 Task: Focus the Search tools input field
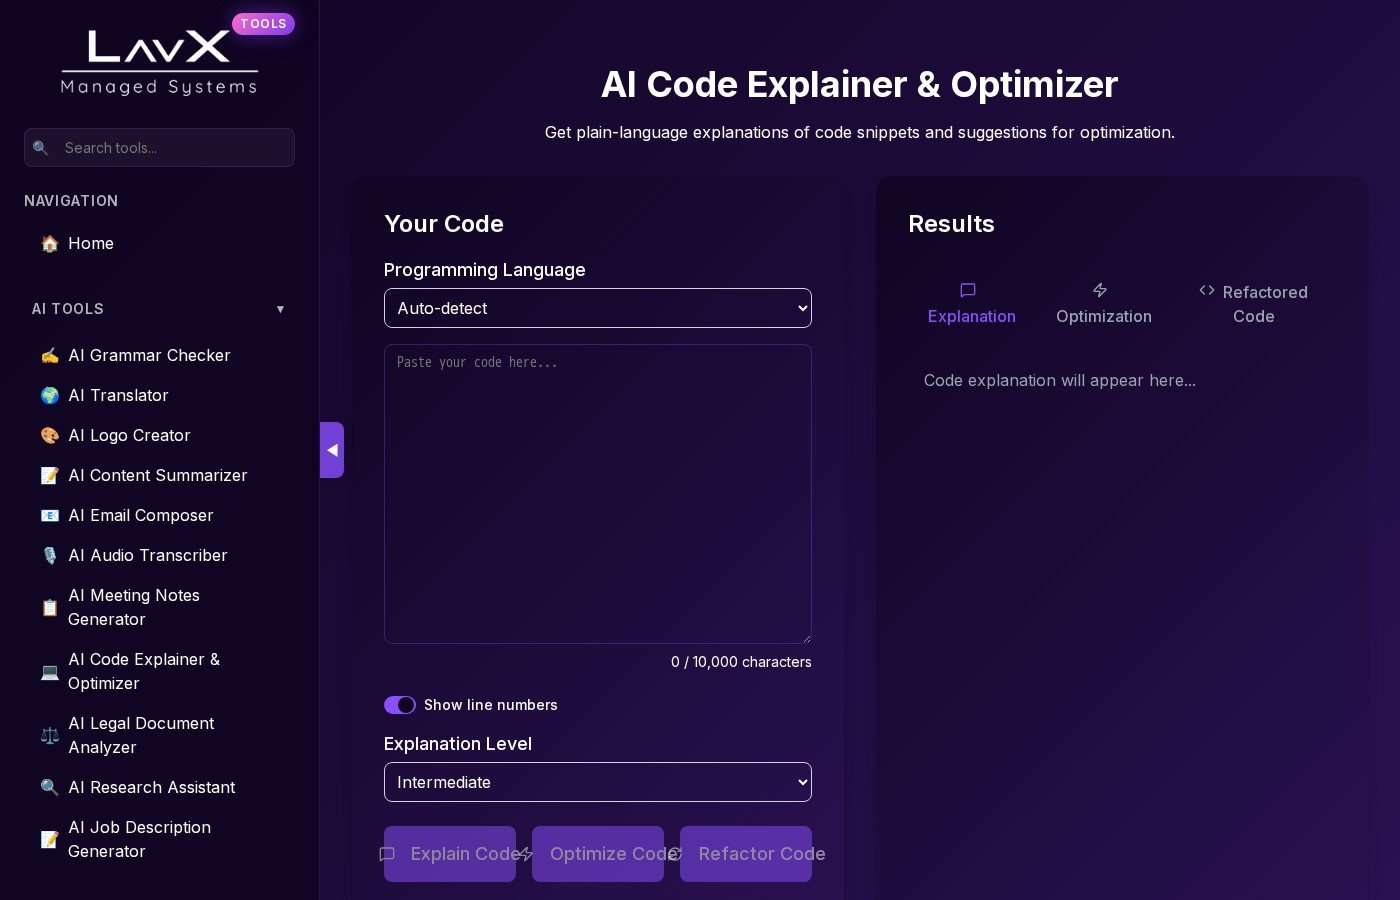(x=172, y=148)
